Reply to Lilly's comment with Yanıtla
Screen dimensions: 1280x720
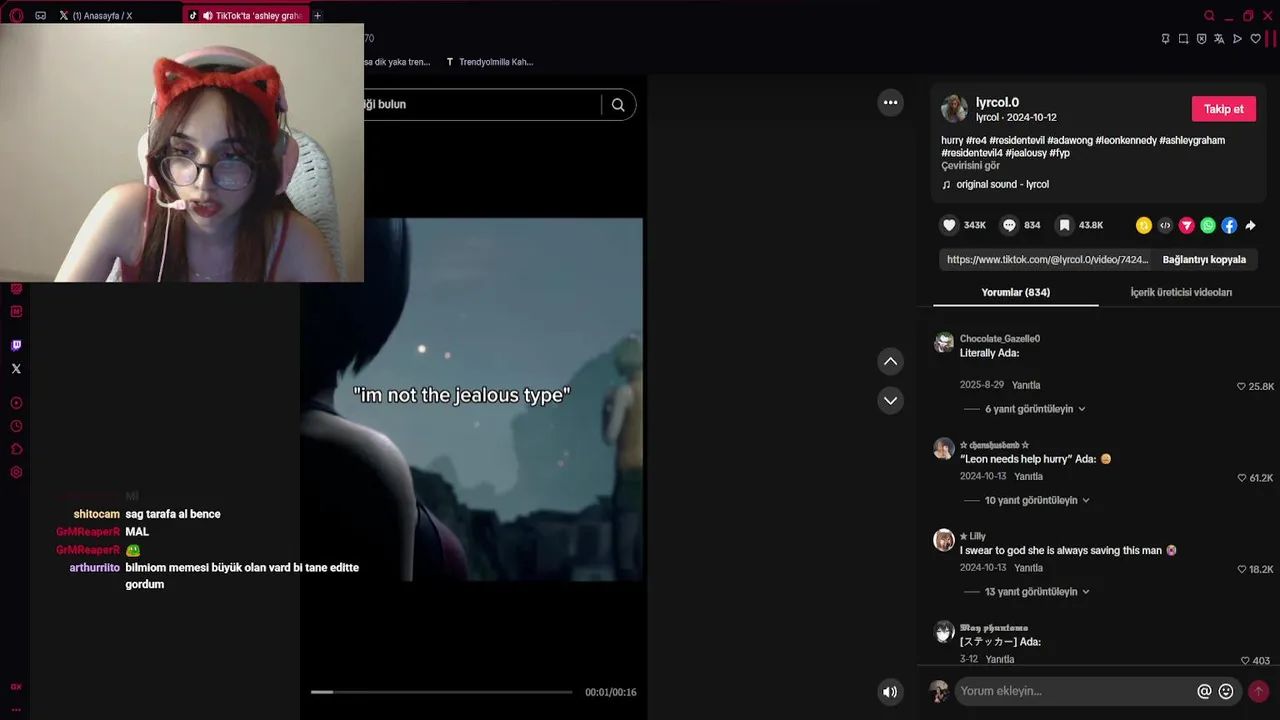(x=1029, y=568)
